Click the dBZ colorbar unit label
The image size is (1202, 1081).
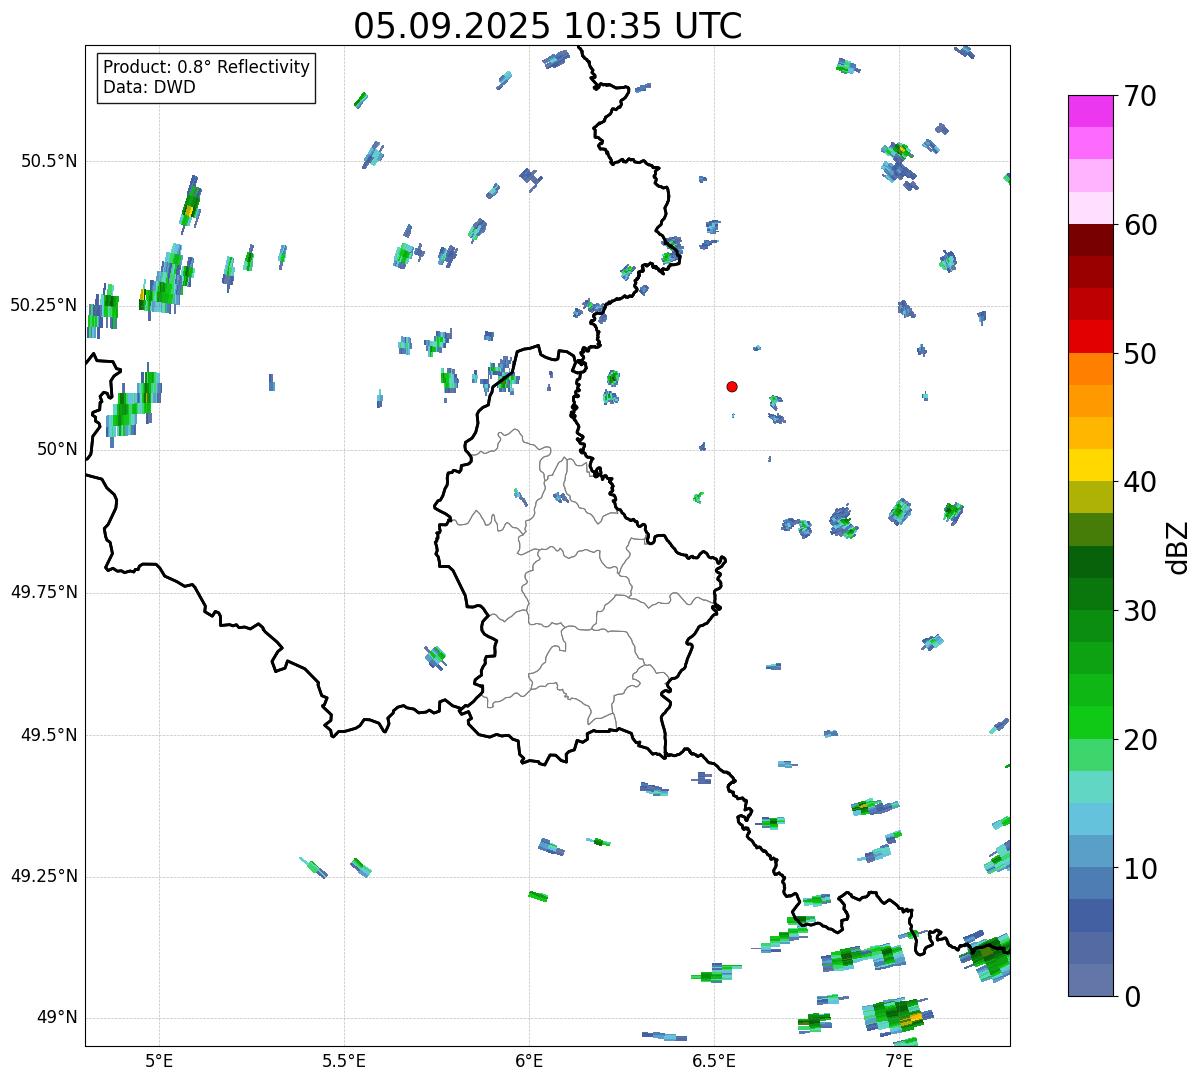(1178, 547)
